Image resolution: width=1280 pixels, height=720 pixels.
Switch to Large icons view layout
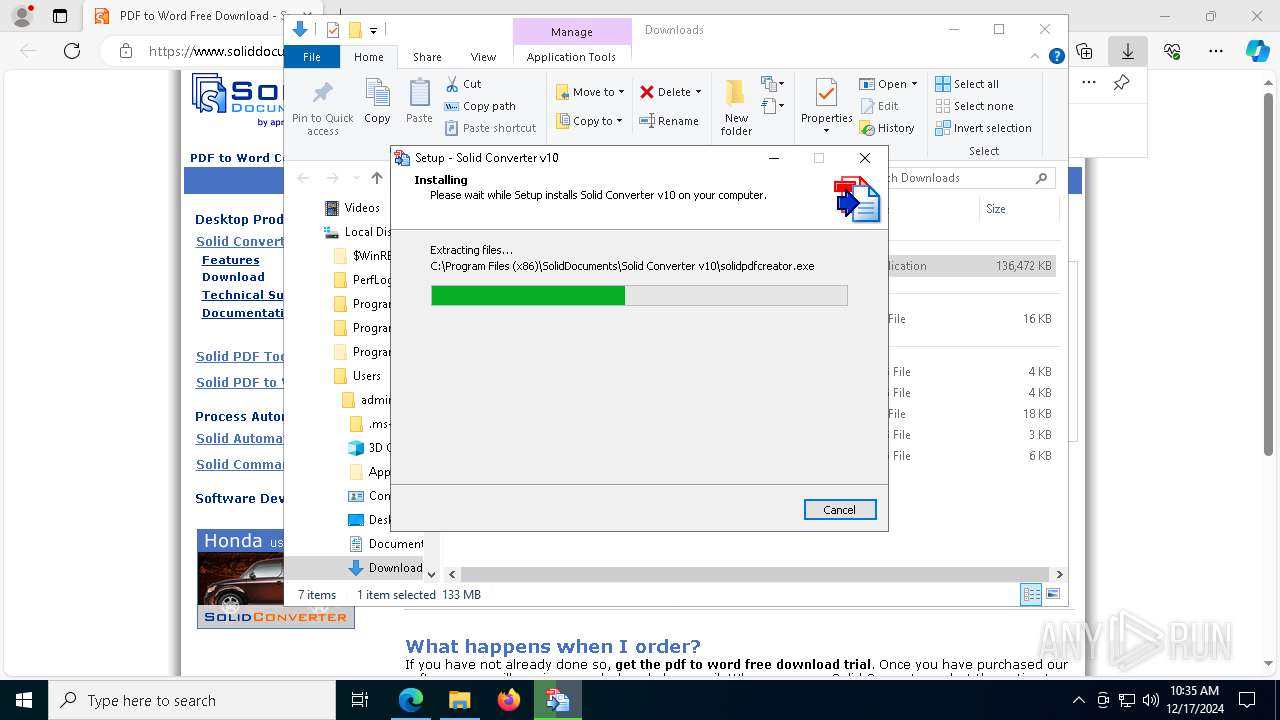click(1052, 595)
